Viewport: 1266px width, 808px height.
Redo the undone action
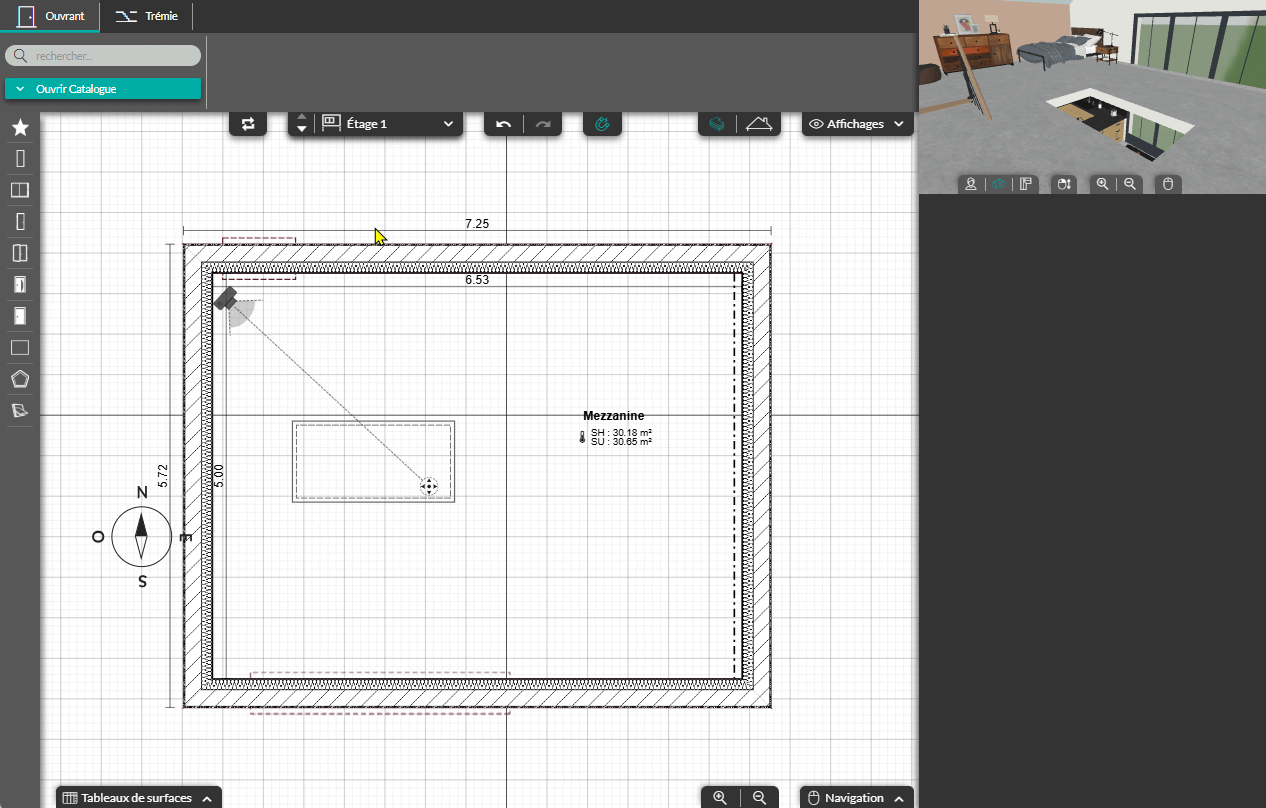tap(542, 124)
